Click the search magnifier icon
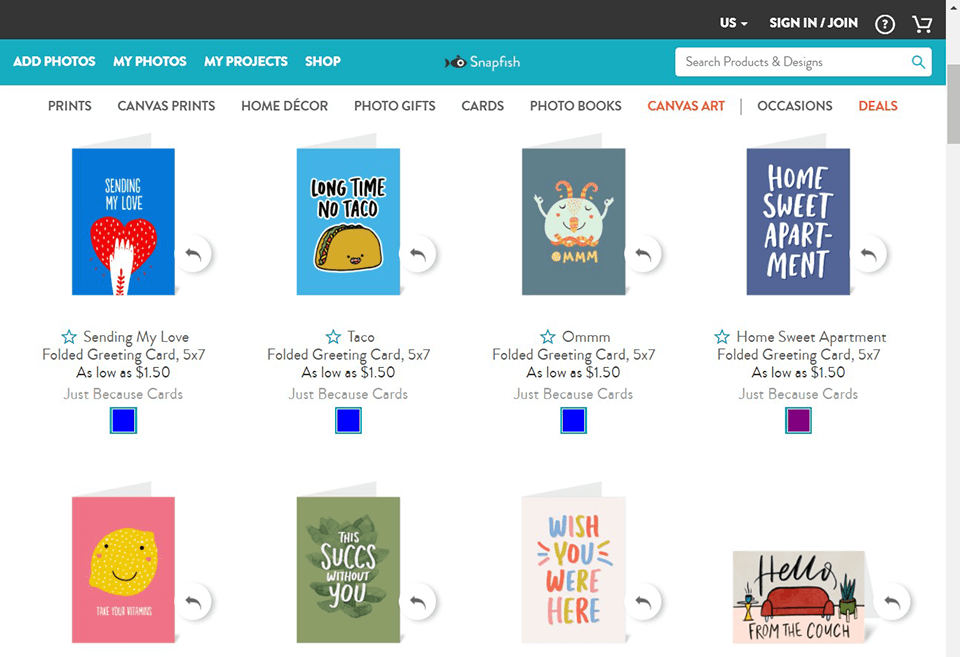Screen dimensions: 960x657 [918, 62]
